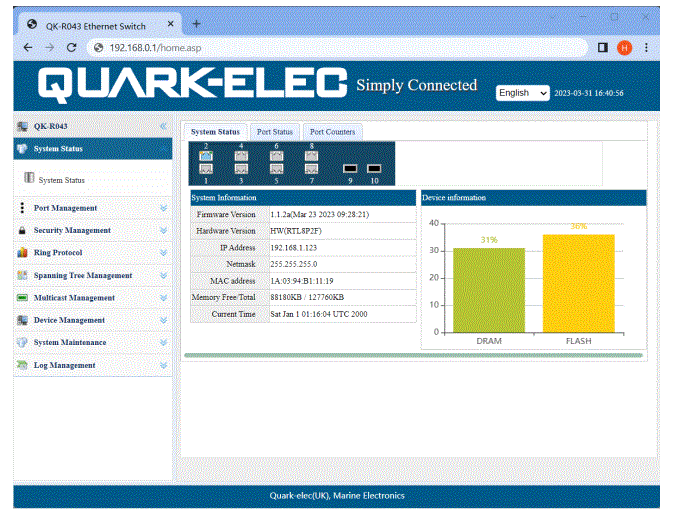Select port 7 icon in port panel

click(x=311, y=169)
